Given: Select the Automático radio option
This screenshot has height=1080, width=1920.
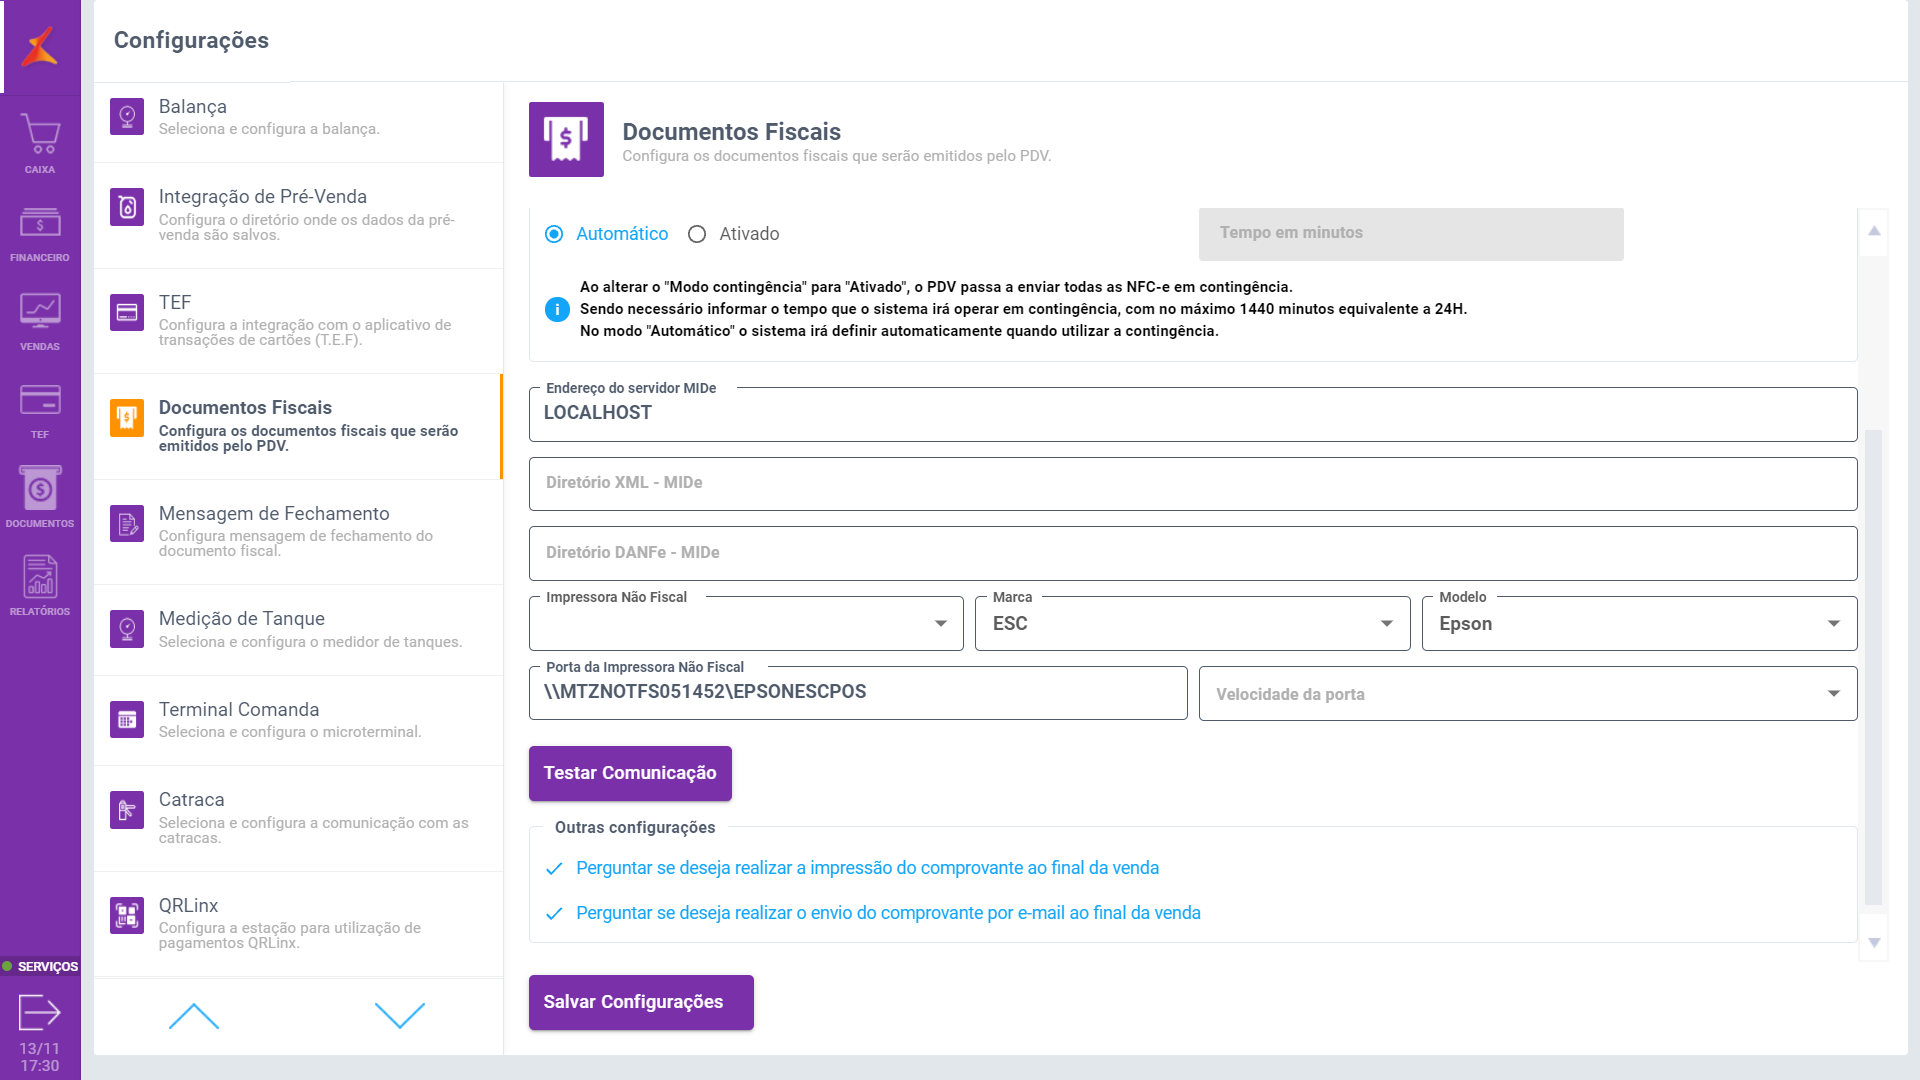Looking at the screenshot, I should [x=554, y=234].
